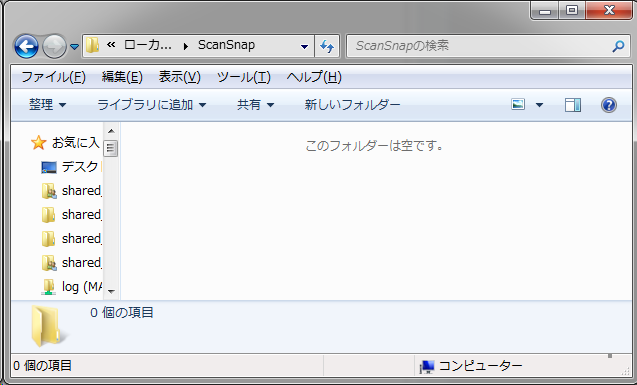Maximize the ScanSnap window
Viewport: 637px width, 385px height.
pos(572,11)
